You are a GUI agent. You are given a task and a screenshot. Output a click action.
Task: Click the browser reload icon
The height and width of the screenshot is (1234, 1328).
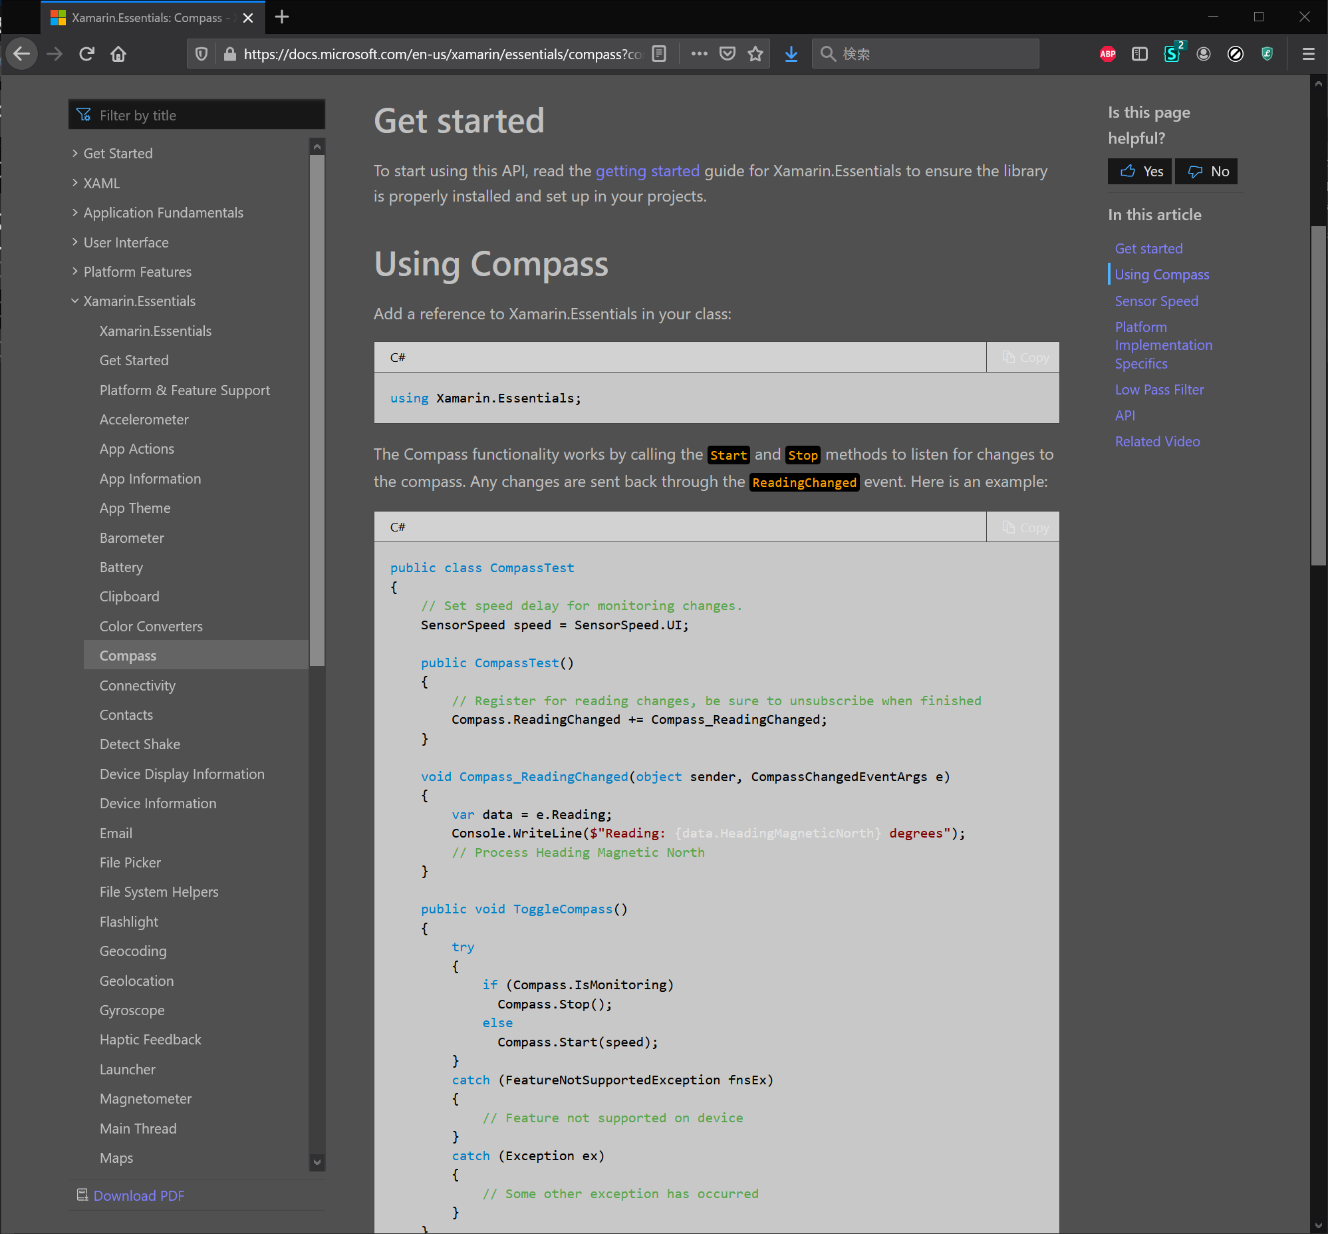click(x=87, y=54)
